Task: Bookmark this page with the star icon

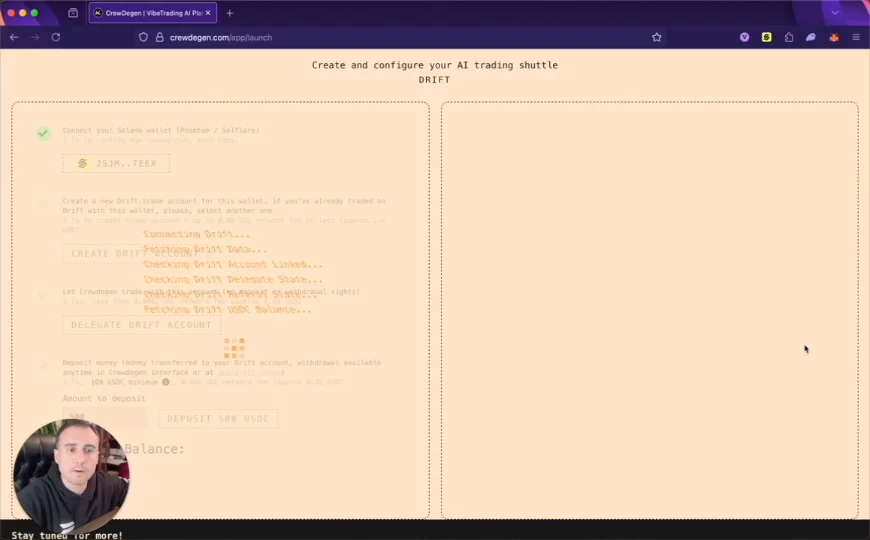Action: (657, 37)
